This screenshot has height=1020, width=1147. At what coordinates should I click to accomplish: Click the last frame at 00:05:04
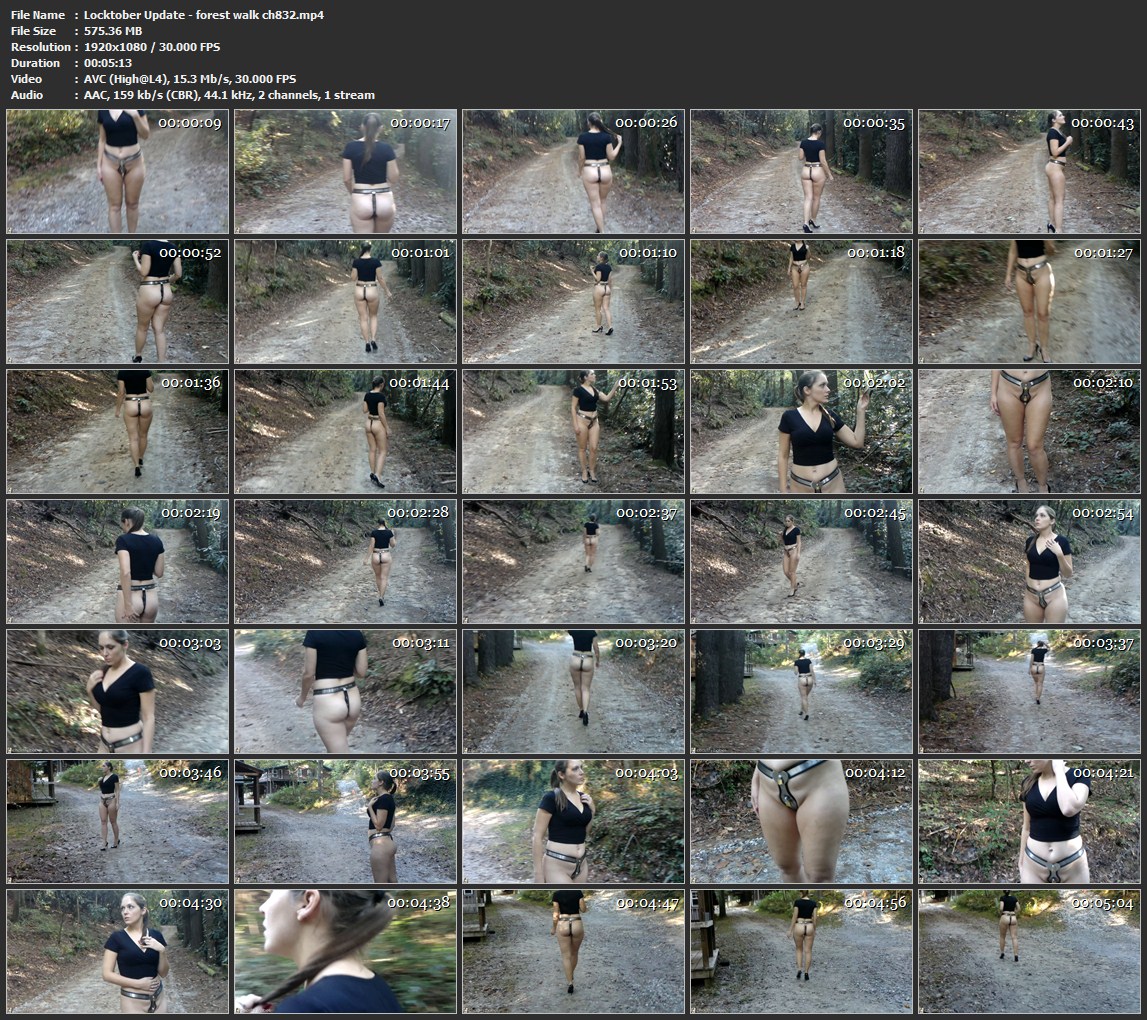click(x=1030, y=952)
